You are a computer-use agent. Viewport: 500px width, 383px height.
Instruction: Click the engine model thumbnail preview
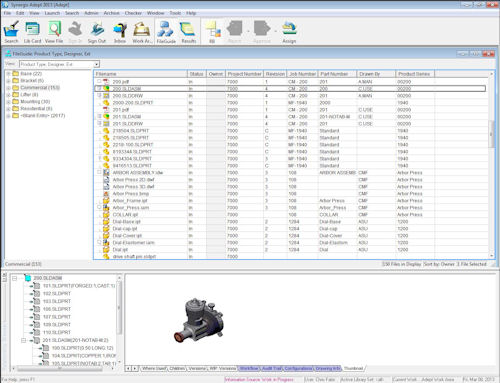[x=199, y=320]
